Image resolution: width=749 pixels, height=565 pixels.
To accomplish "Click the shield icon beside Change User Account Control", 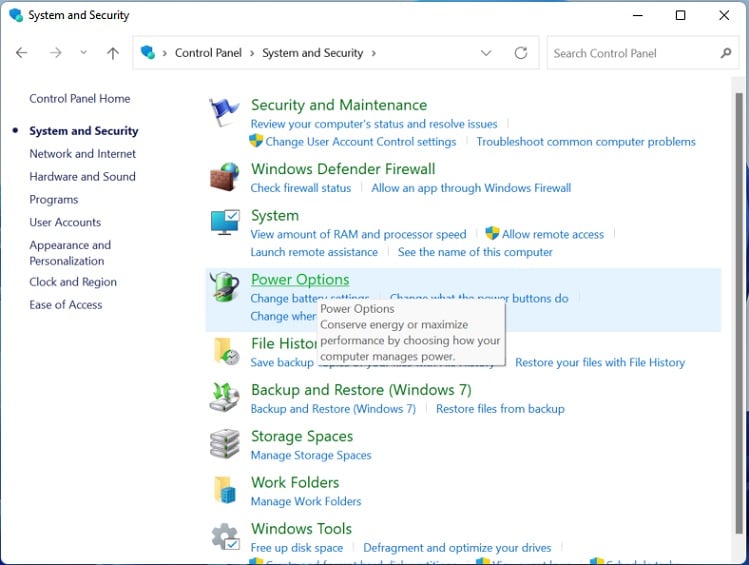I will [256, 141].
